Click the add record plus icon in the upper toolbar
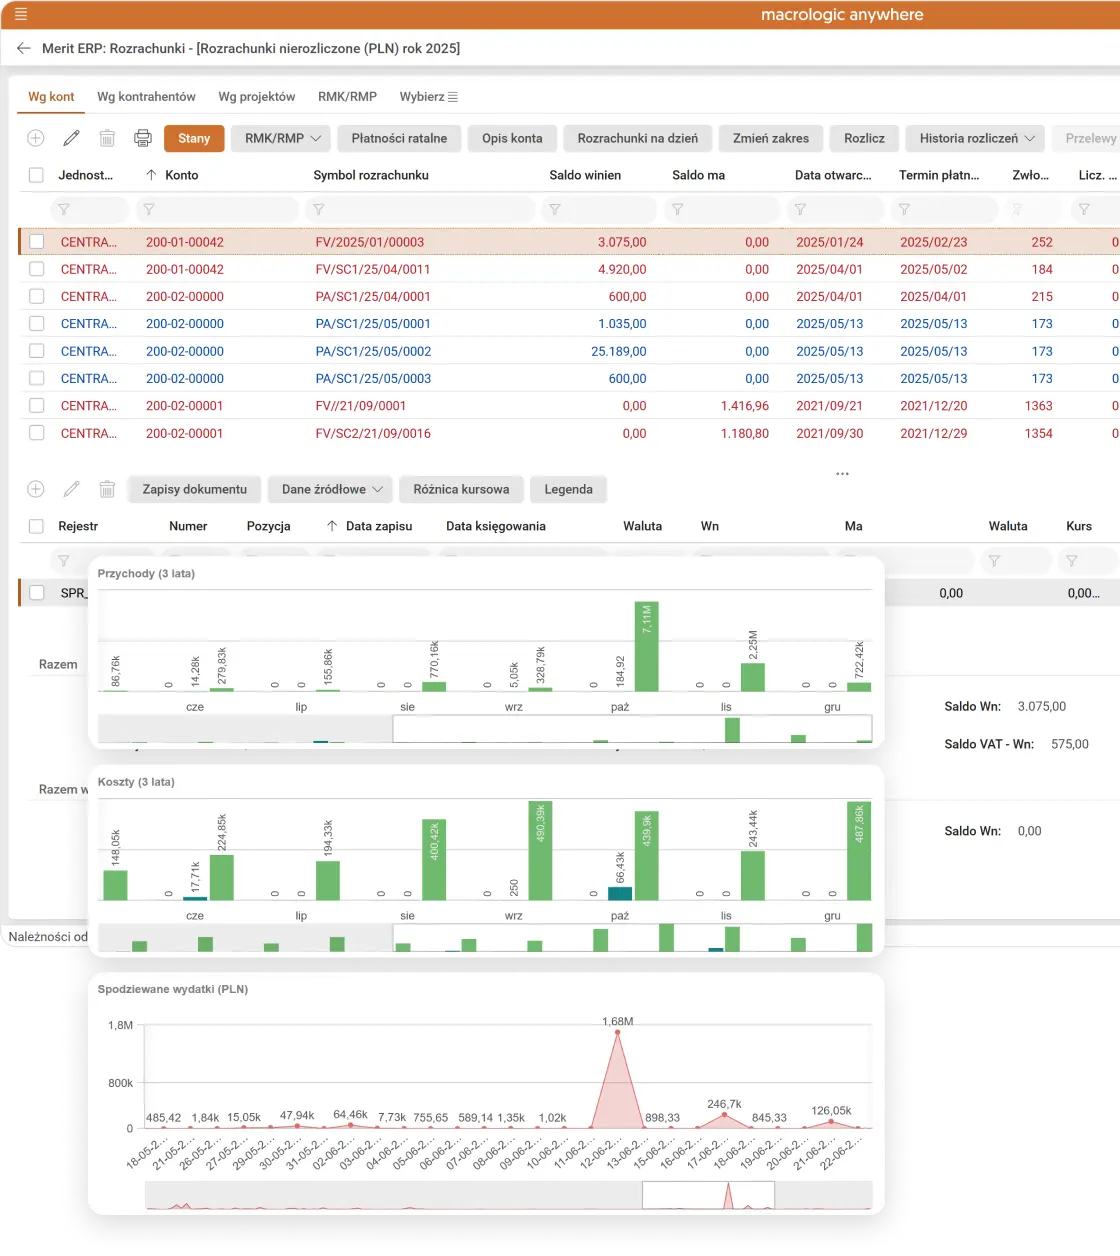 coord(36,138)
